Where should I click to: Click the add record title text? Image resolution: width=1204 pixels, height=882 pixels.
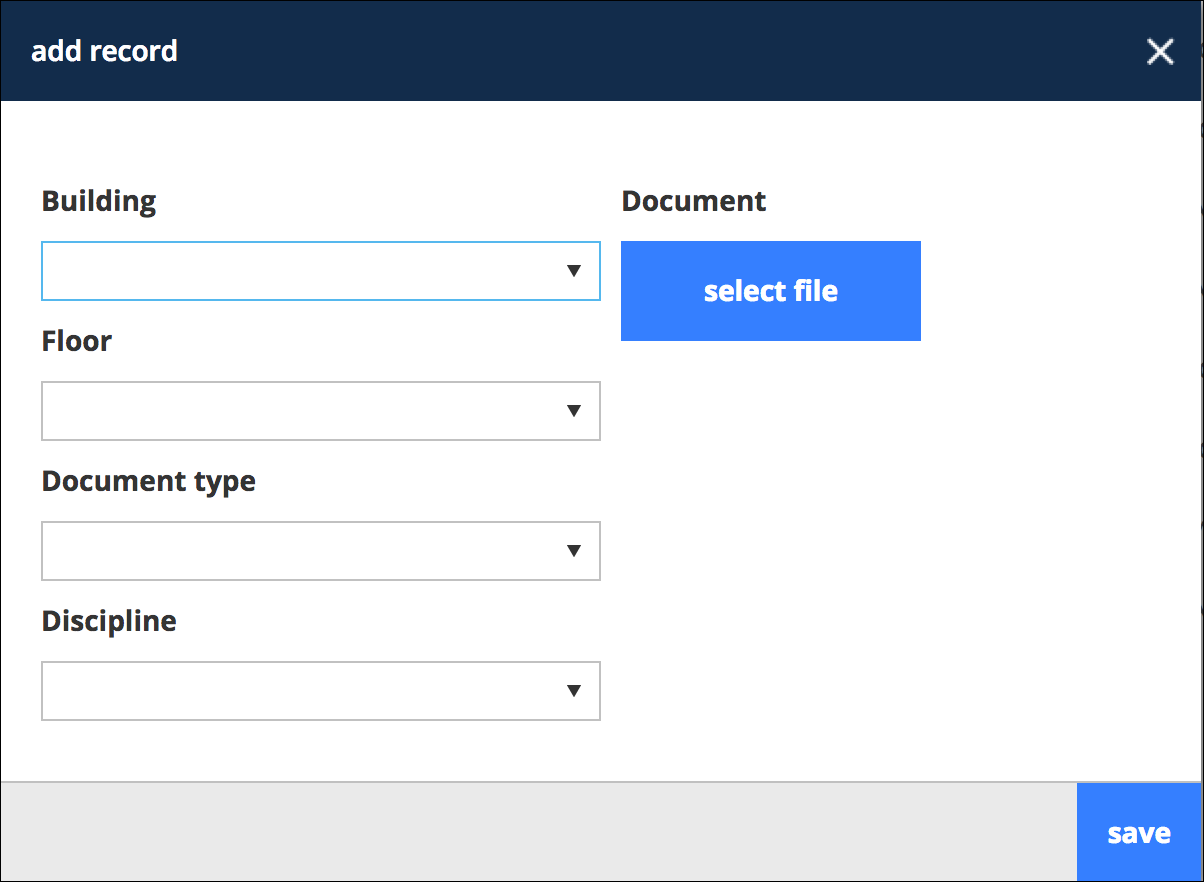pos(105,51)
